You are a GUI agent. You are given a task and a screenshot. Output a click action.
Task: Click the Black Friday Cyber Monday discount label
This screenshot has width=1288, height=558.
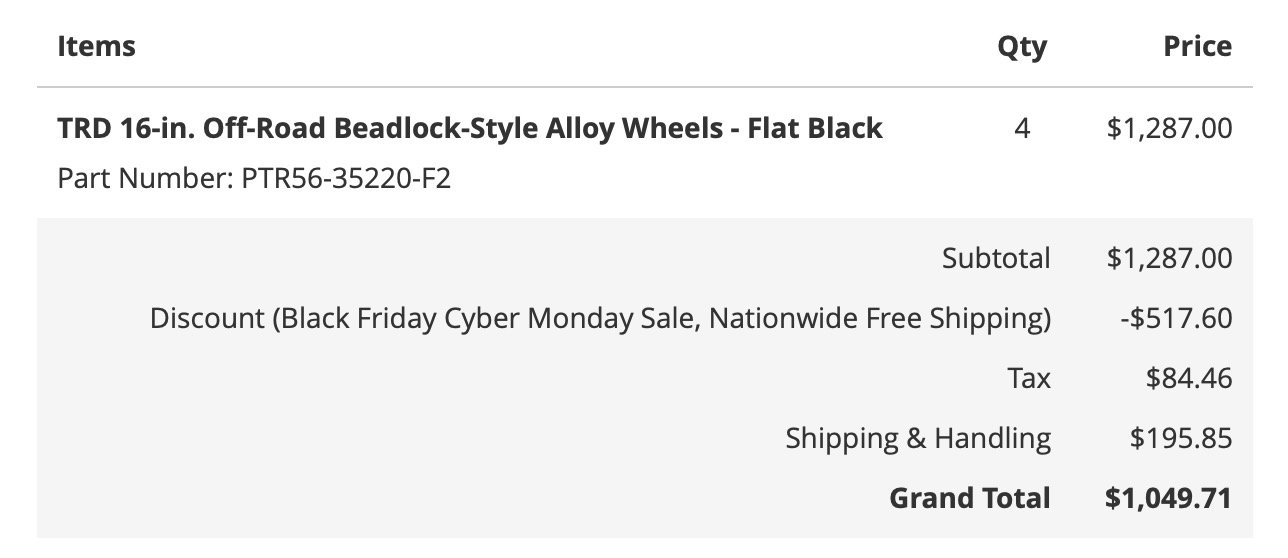point(600,318)
